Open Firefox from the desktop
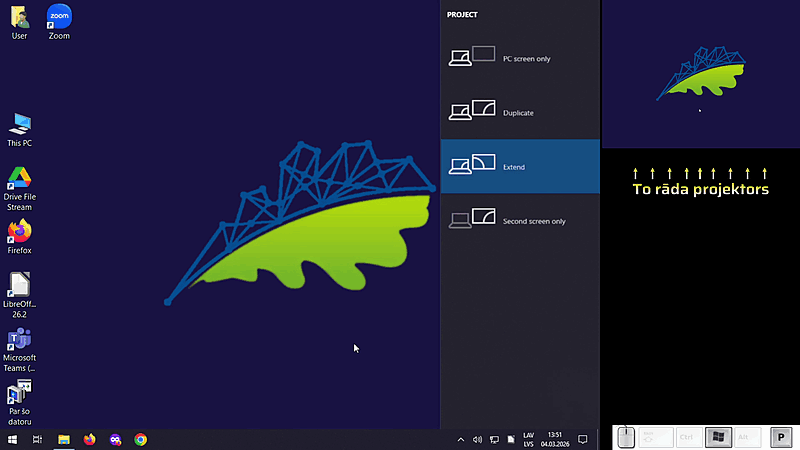 [x=19, y=233]
